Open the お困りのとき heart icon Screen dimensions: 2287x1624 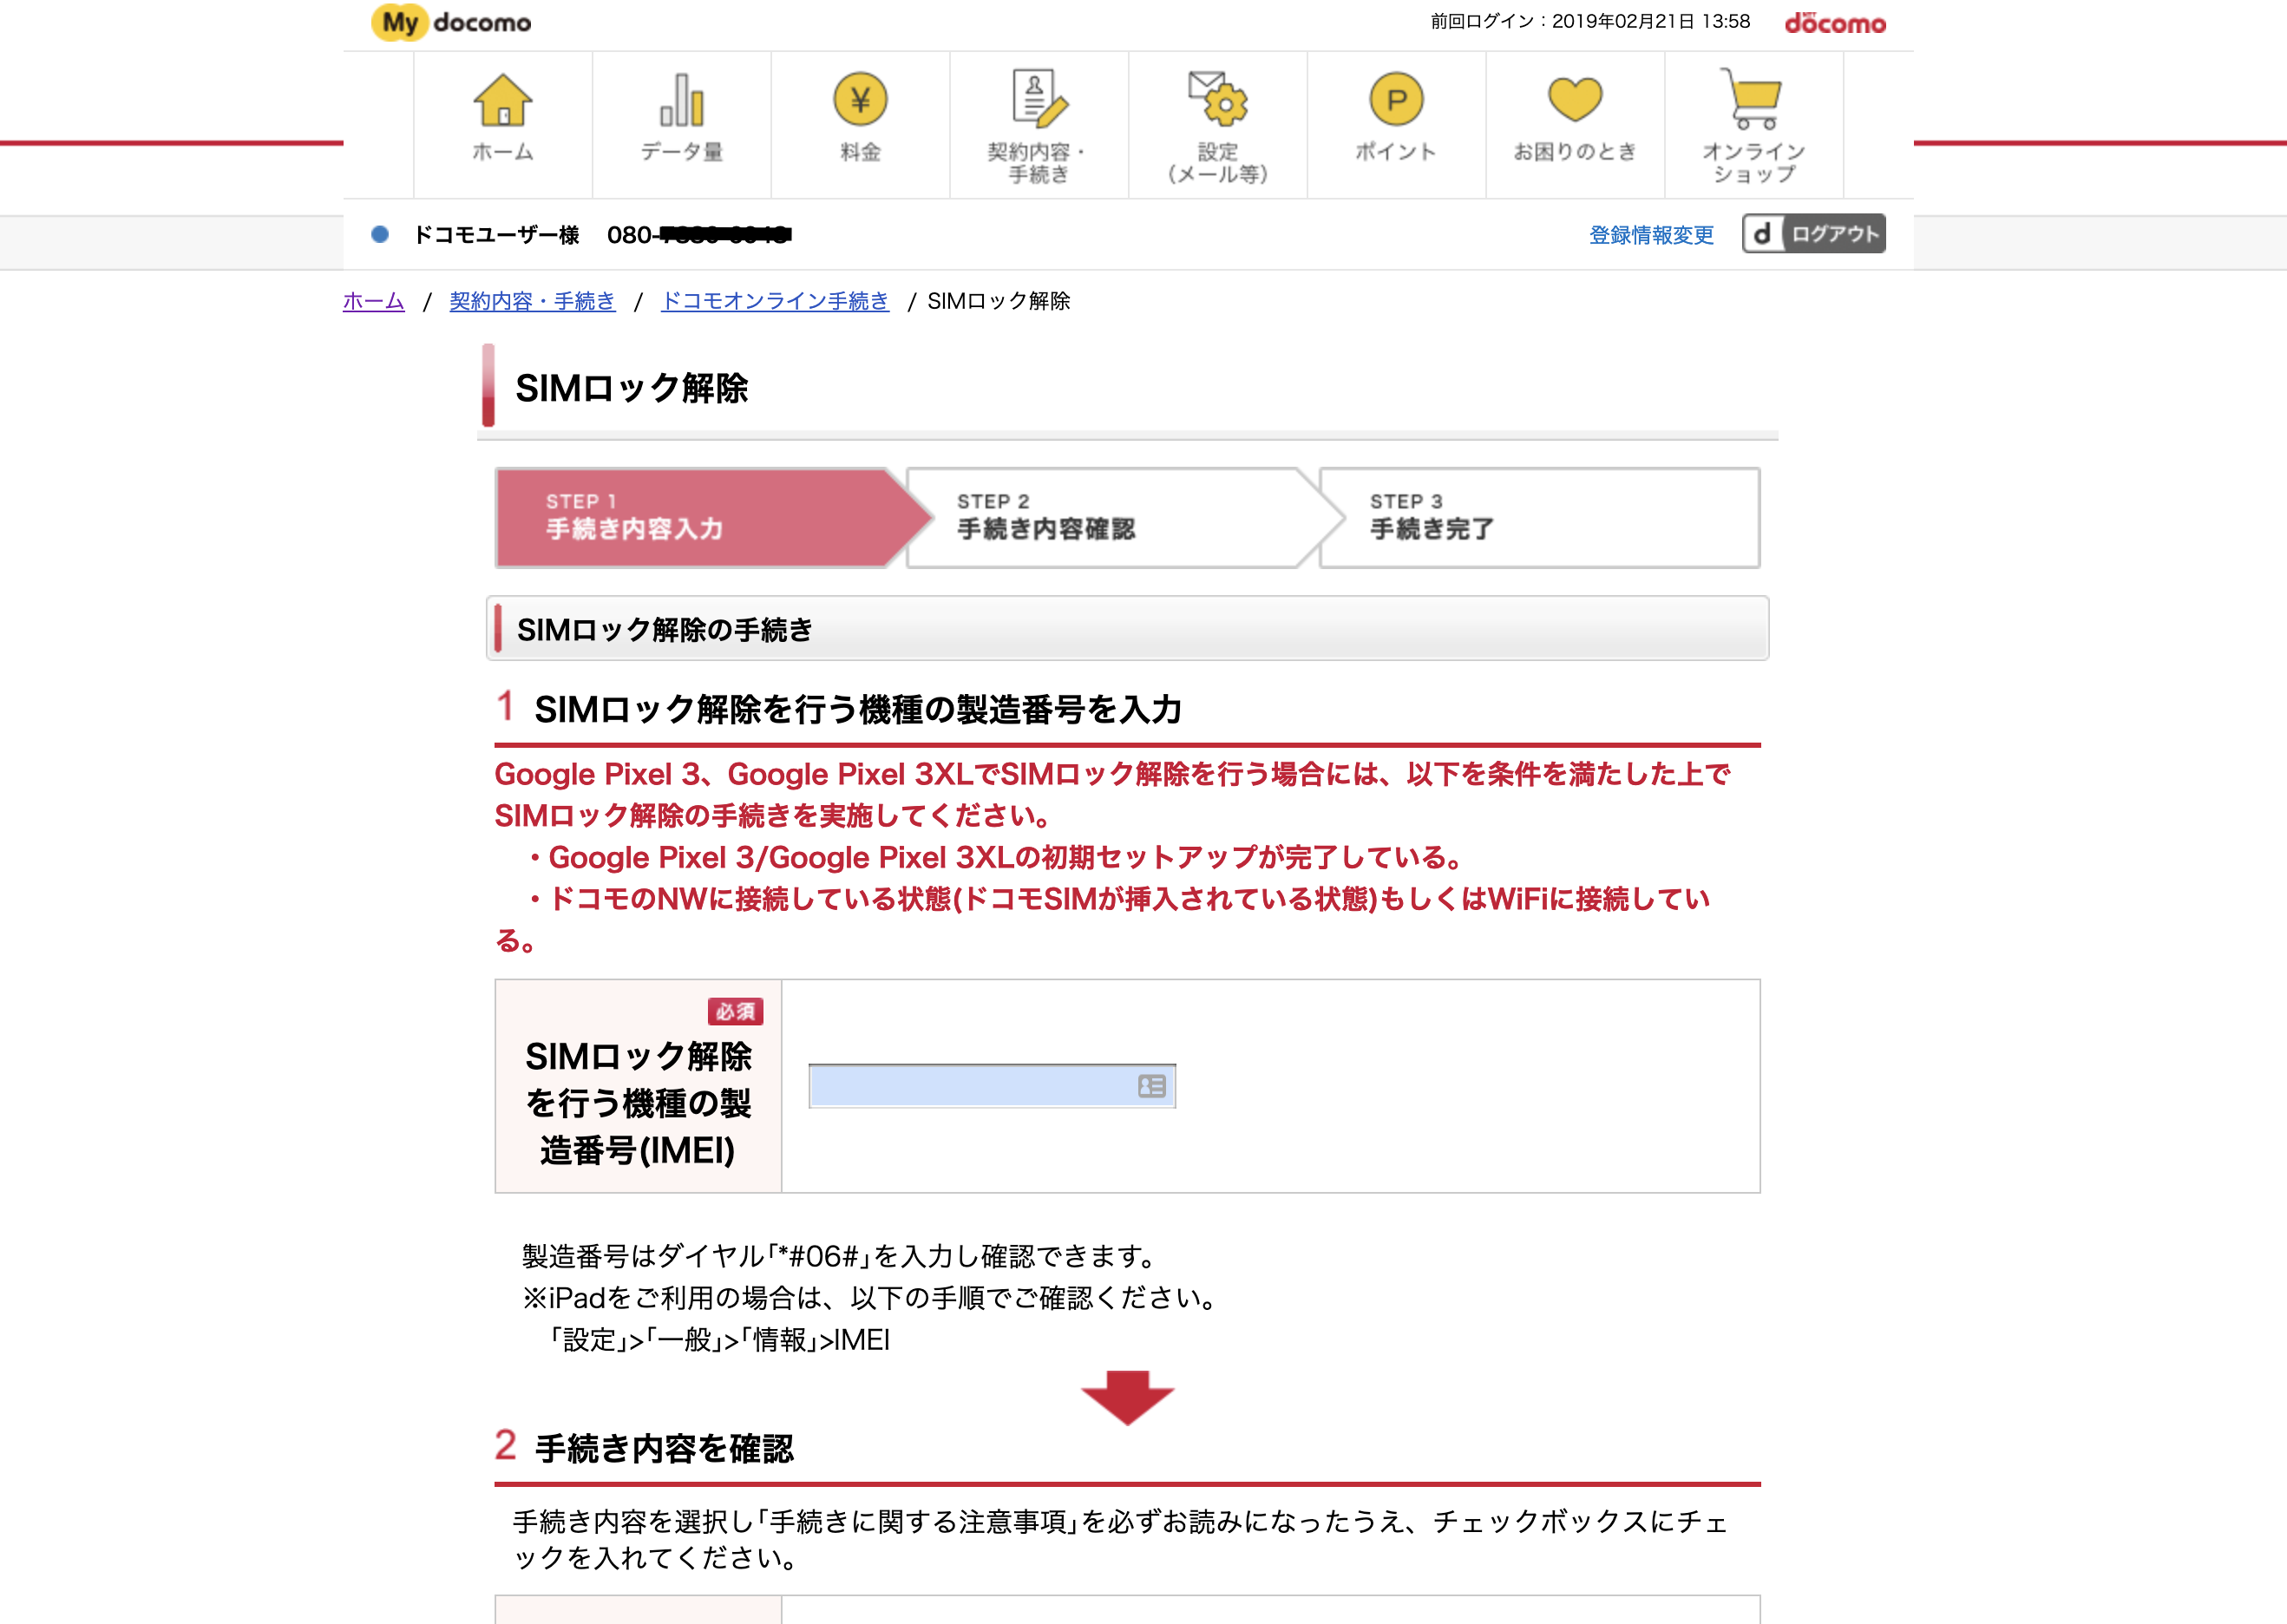tap(1575, 99)
